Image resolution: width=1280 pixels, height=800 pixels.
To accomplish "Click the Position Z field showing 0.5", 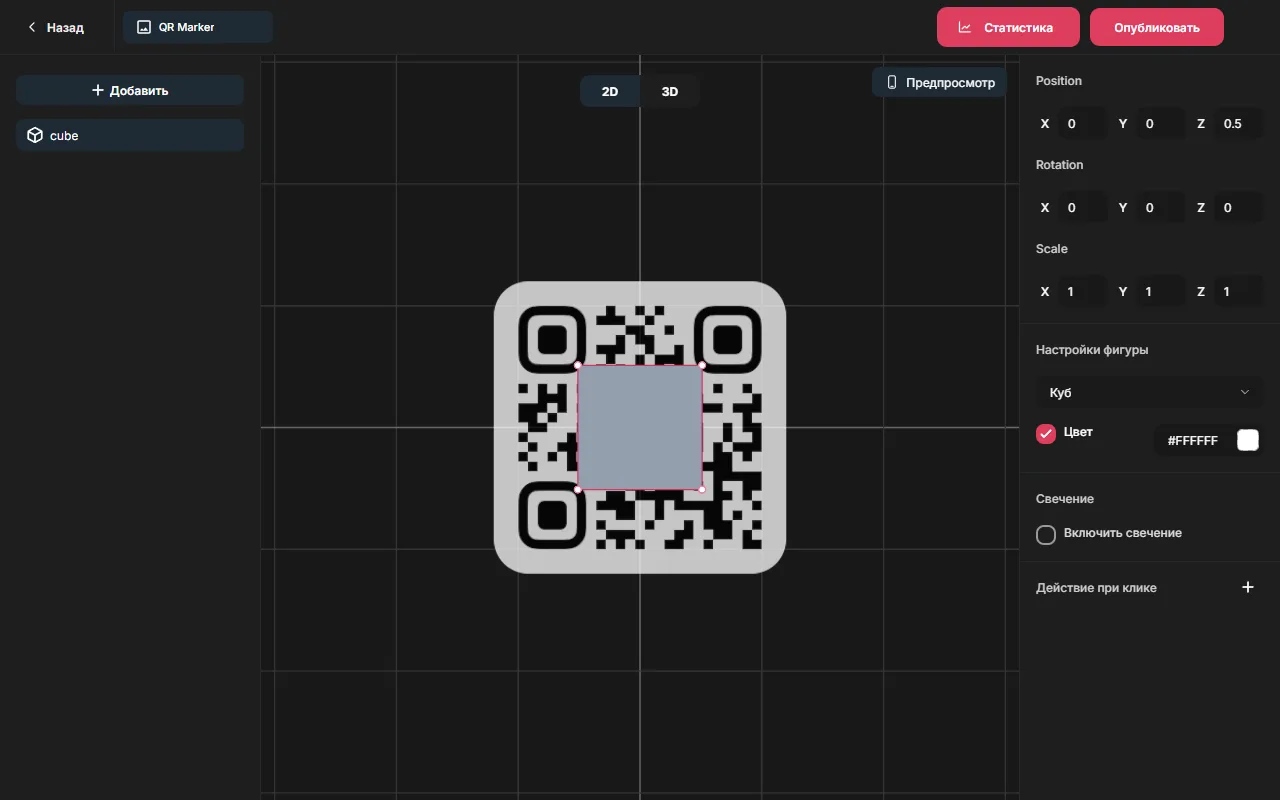I will click(1239, 124).
